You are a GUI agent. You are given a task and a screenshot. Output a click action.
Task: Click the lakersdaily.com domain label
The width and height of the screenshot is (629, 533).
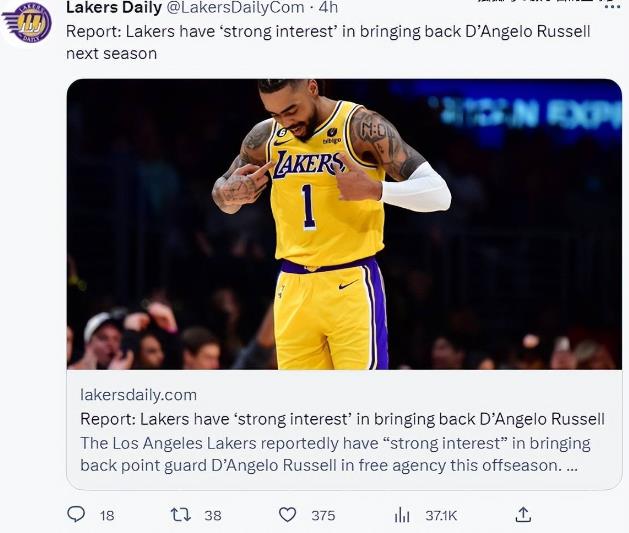138,394
